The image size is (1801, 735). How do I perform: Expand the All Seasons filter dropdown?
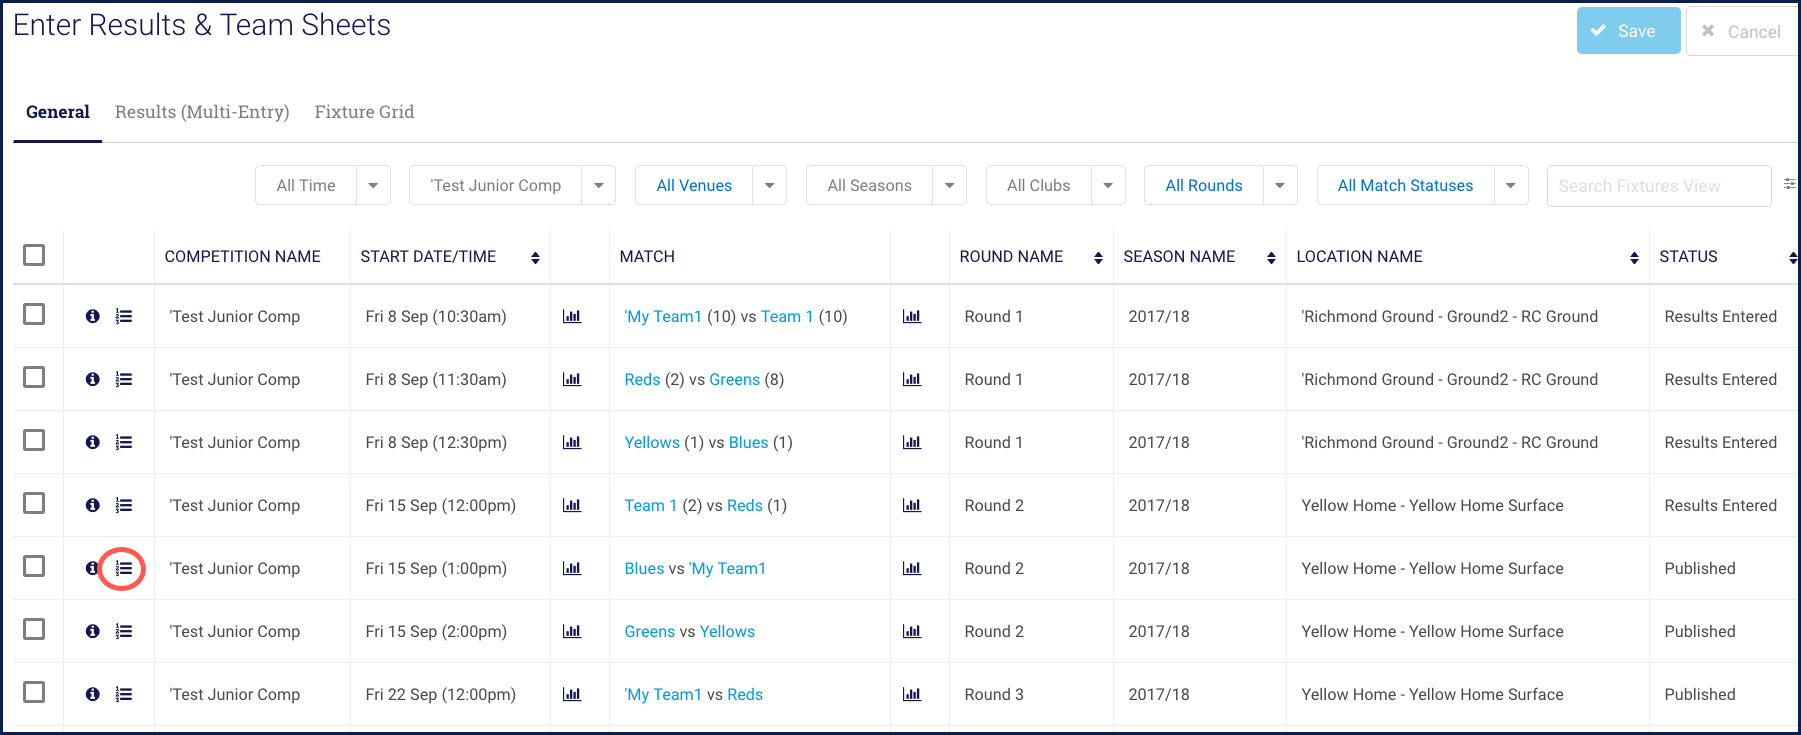point(949,185)
